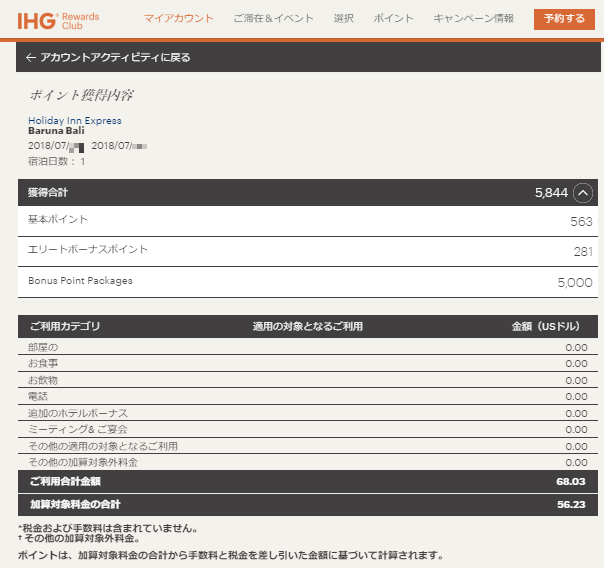Screen dimensions: 604x568
Task: Collapse the 獲得合計 section with the chevron
Action: click(x=583, y=193)
